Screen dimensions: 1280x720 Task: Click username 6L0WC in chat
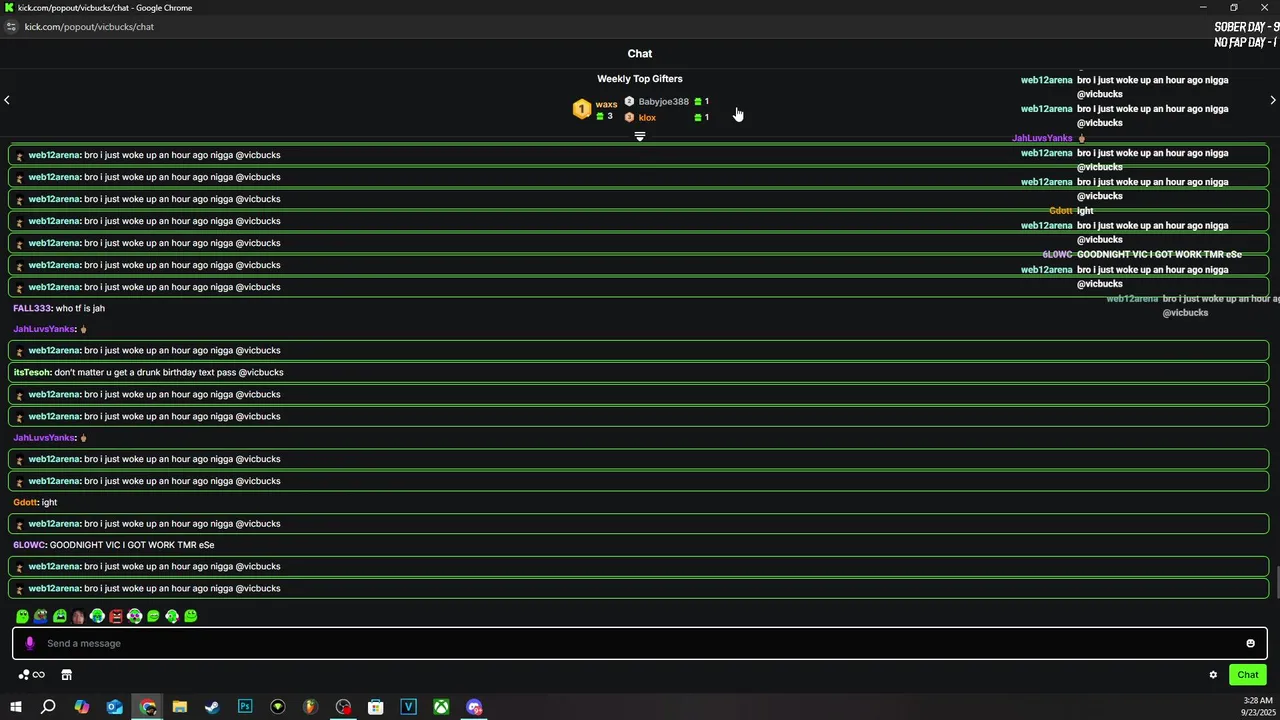click(29, 545)
